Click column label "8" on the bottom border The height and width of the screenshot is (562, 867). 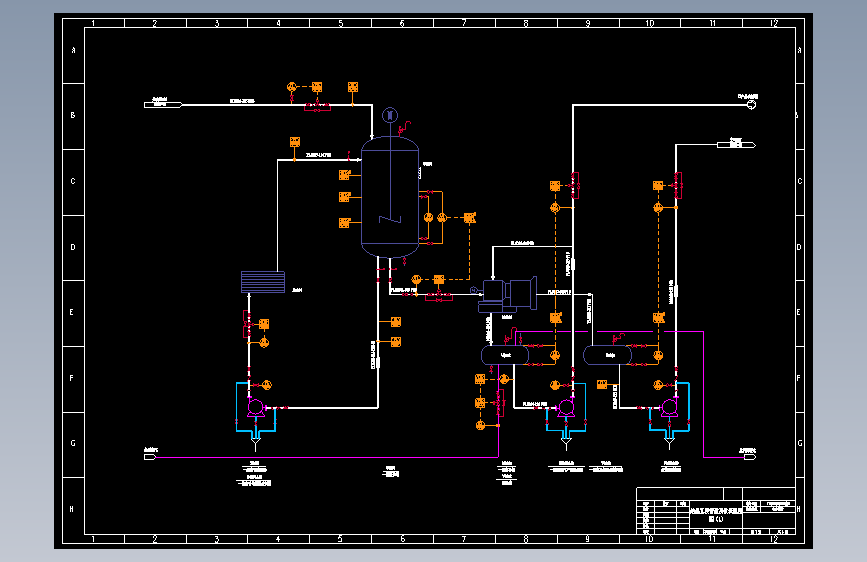tap(525, 538)
